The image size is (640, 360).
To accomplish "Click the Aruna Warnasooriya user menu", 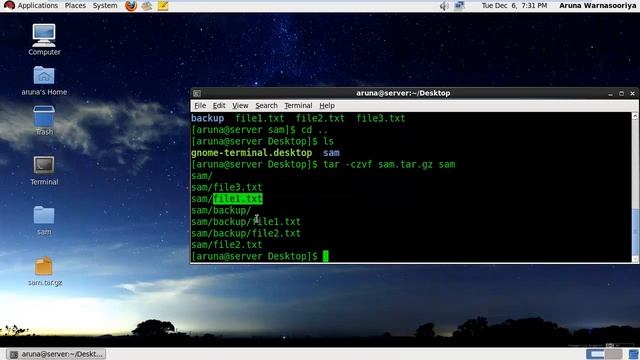I will (x=597, y=6).
